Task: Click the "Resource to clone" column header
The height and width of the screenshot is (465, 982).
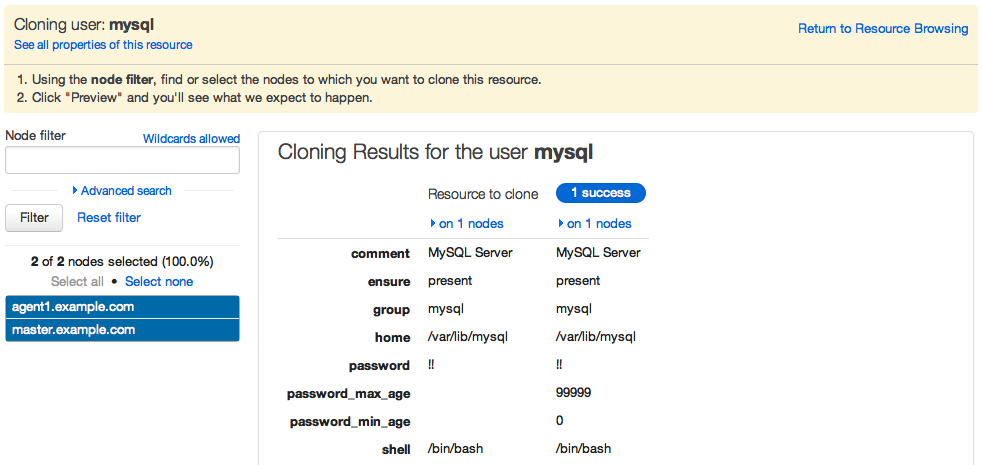Action: (x=483, y=194)
